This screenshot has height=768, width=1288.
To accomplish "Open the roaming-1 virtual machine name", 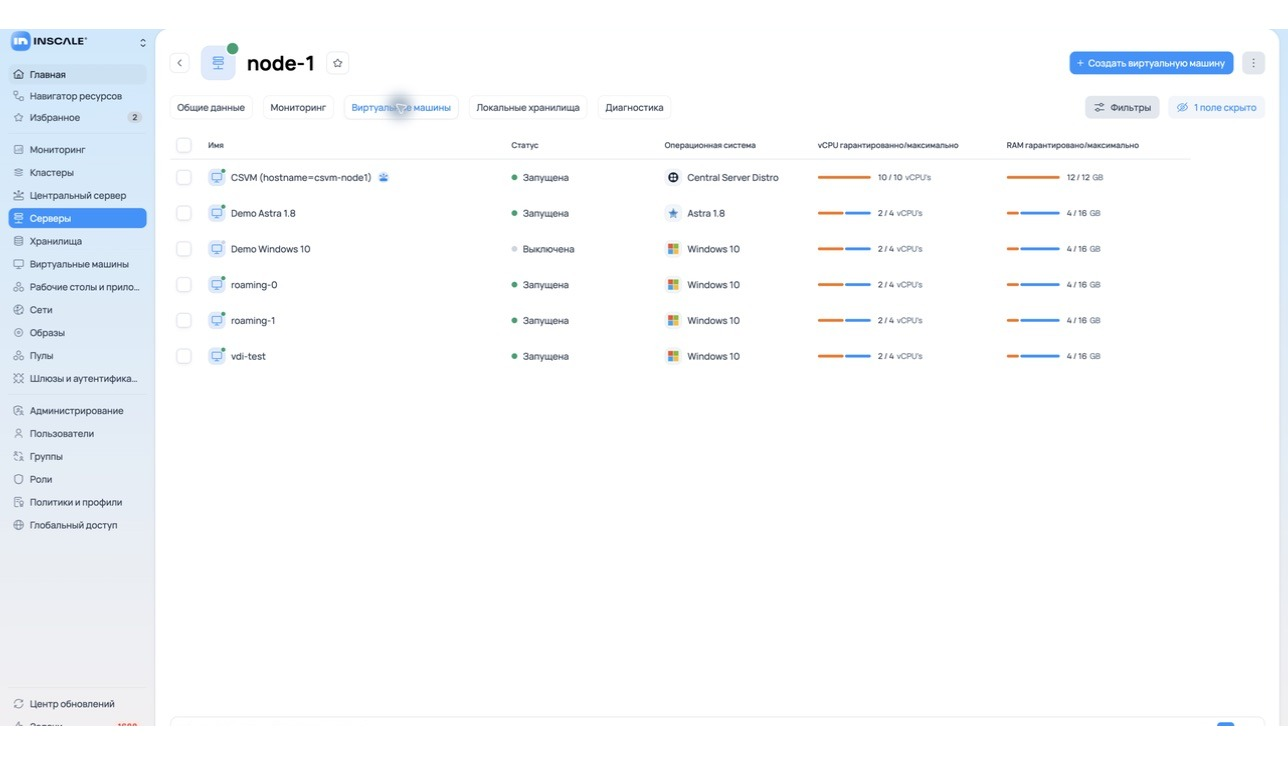I will (253, 321).
